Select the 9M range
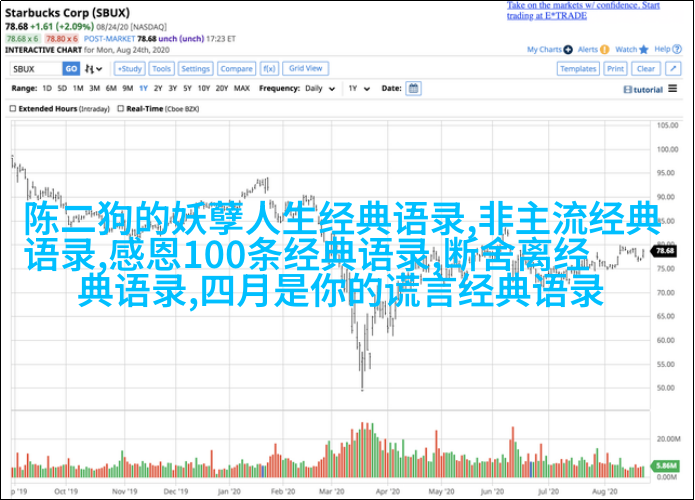 (x=128, y=89)
